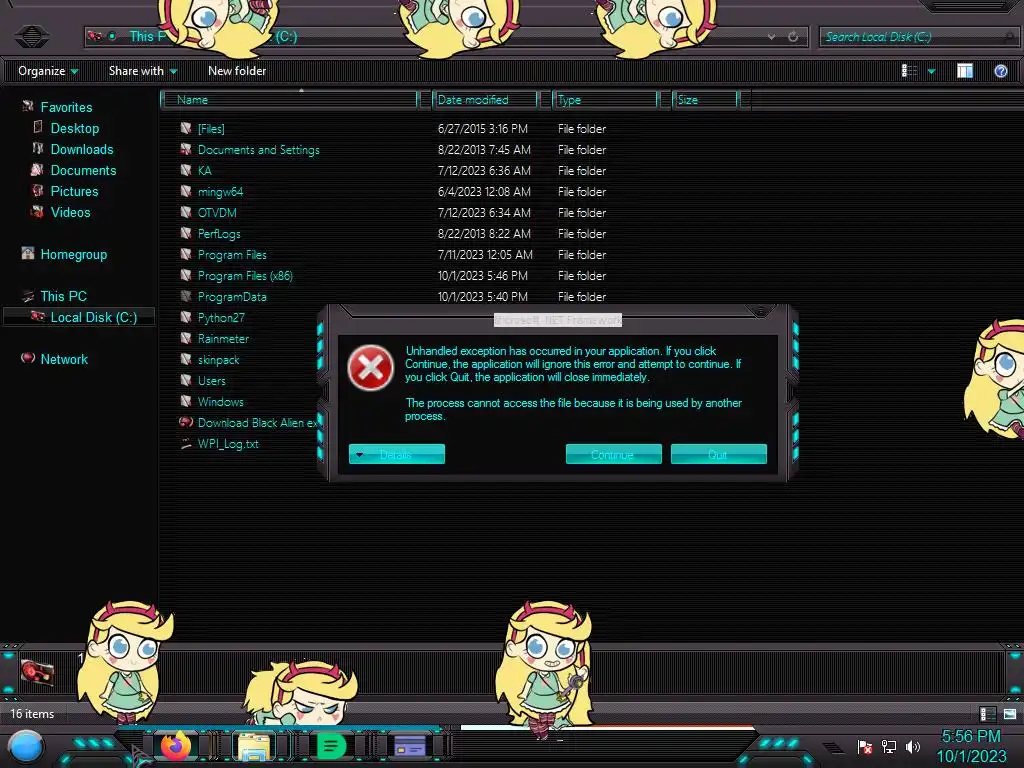Select Local Disk (C:) in sidebar
Viewport: 1024px width, 768px height.
(80, 317)
